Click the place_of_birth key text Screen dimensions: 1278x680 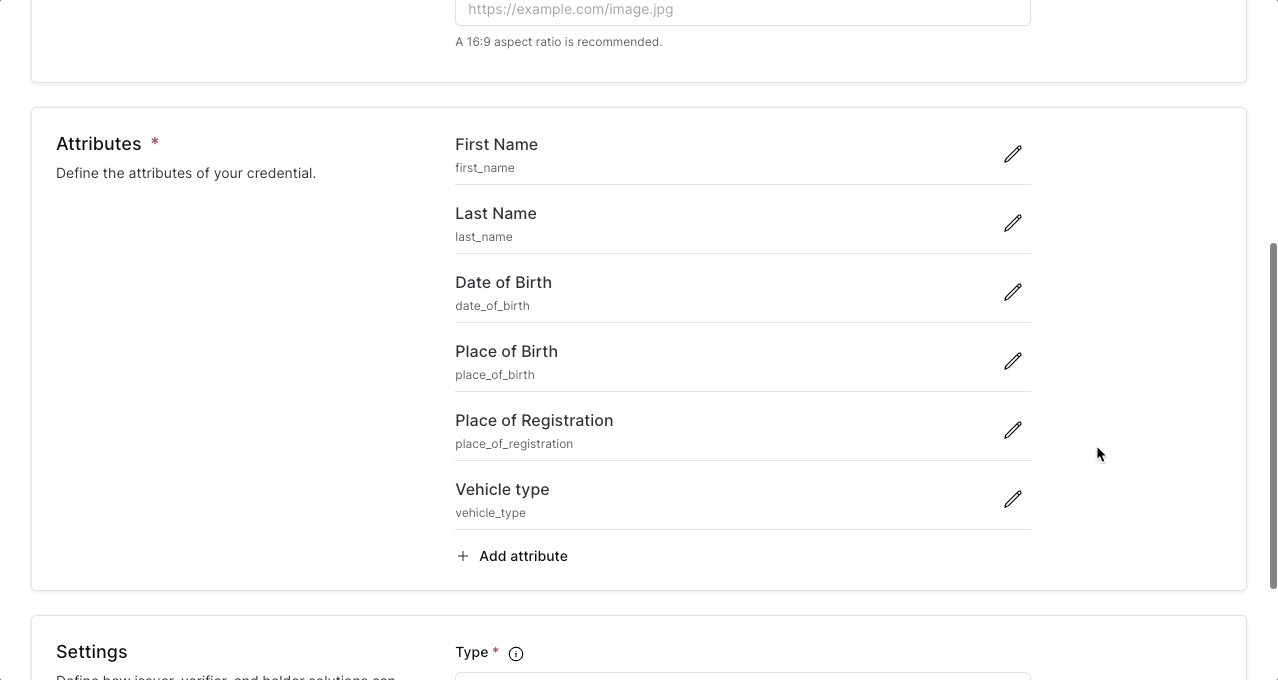click(x=495, y=375)
